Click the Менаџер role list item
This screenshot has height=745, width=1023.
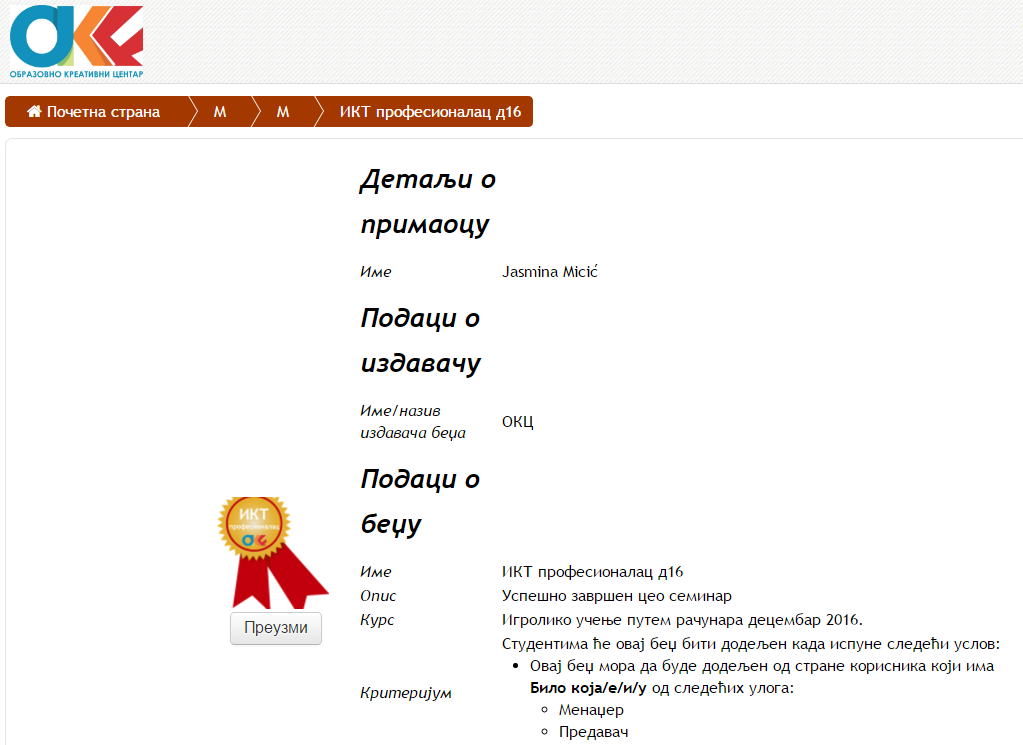pyautogui.click(x=591, y=710)
